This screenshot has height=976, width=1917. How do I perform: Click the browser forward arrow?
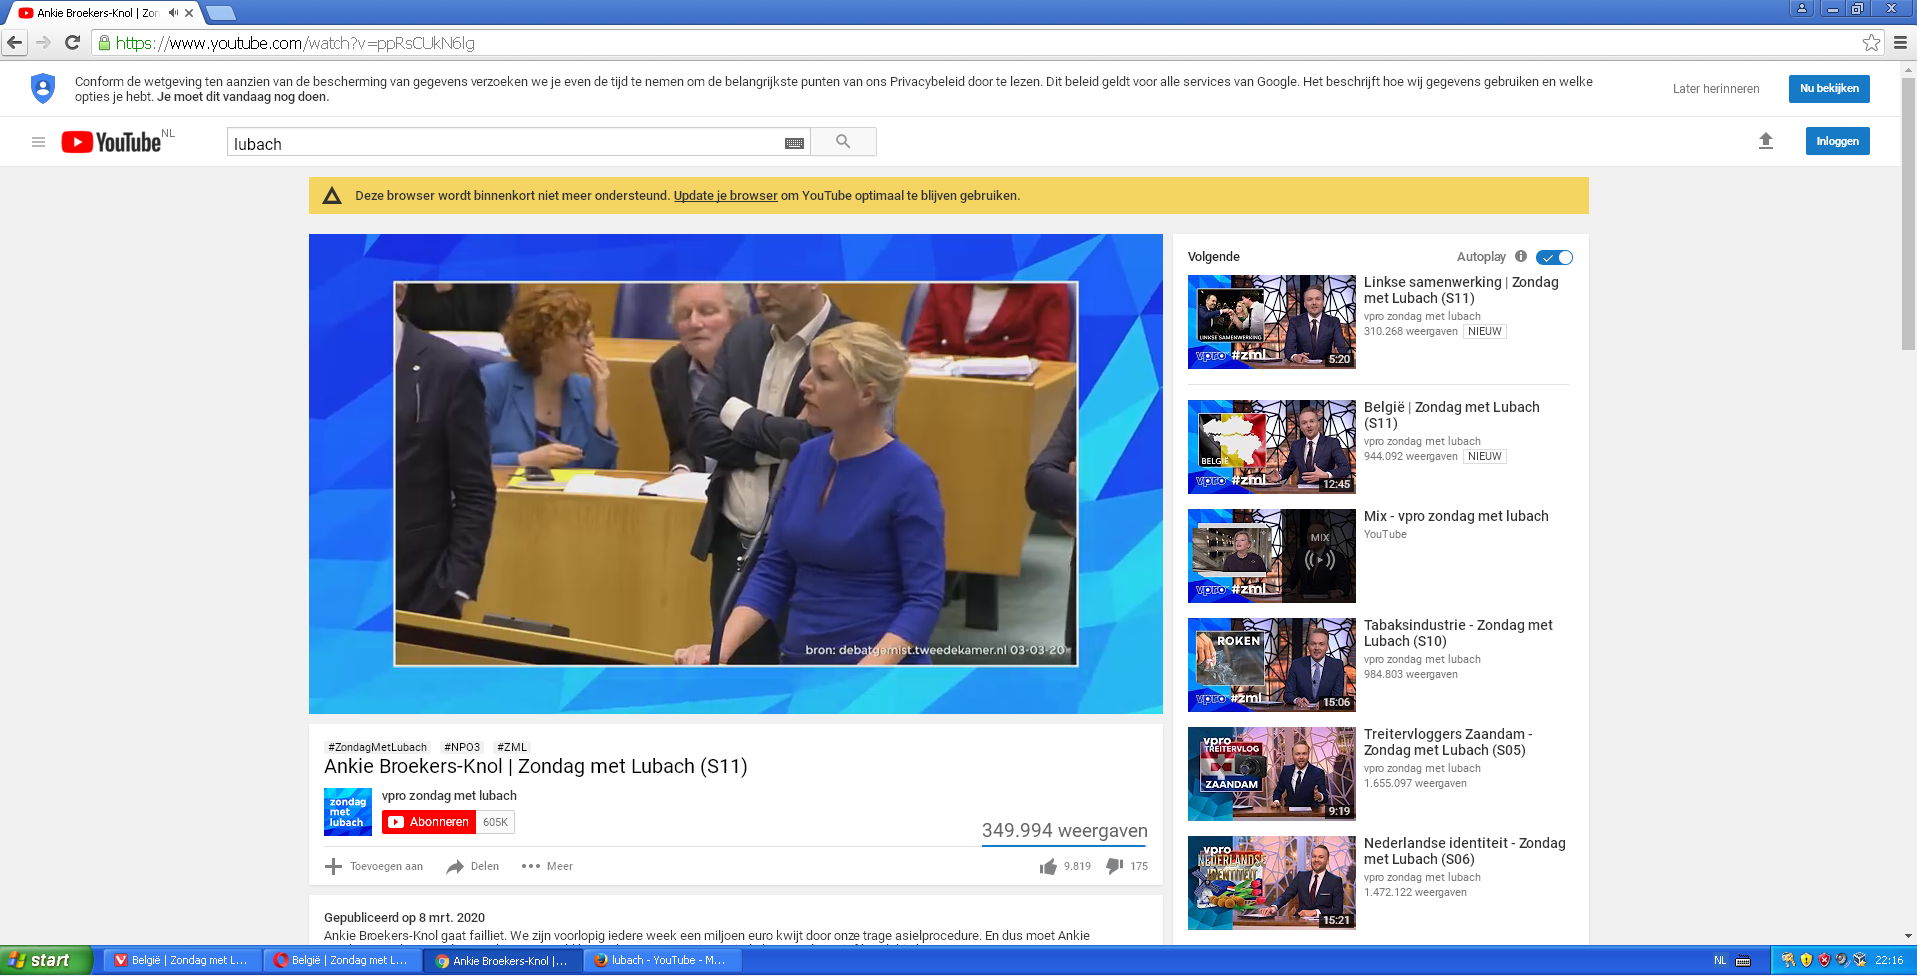43,43
